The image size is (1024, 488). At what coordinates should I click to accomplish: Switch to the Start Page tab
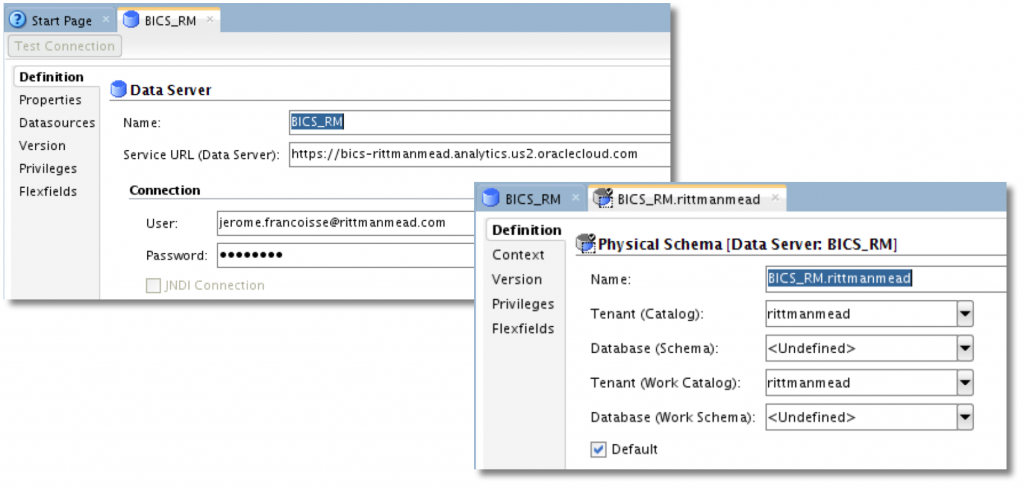(x=61, y=21)
